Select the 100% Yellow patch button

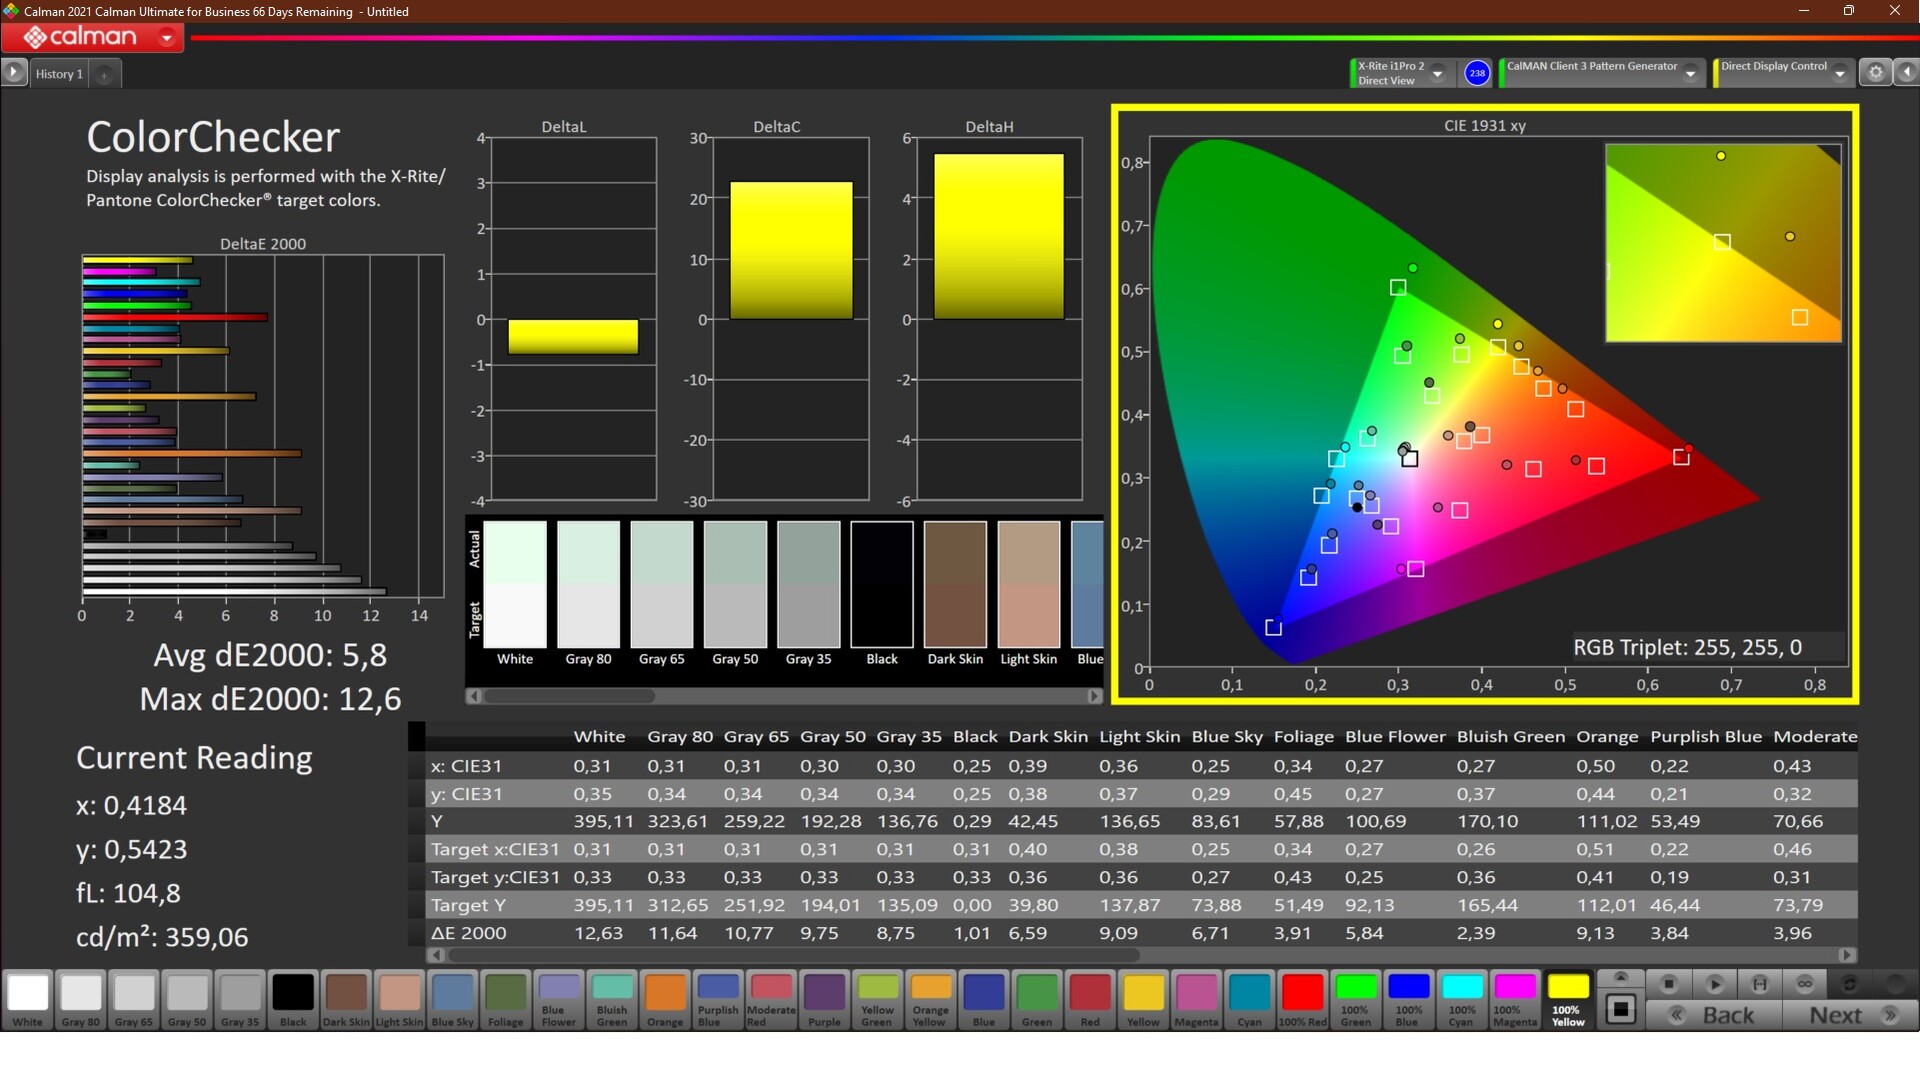point(1568,999)
